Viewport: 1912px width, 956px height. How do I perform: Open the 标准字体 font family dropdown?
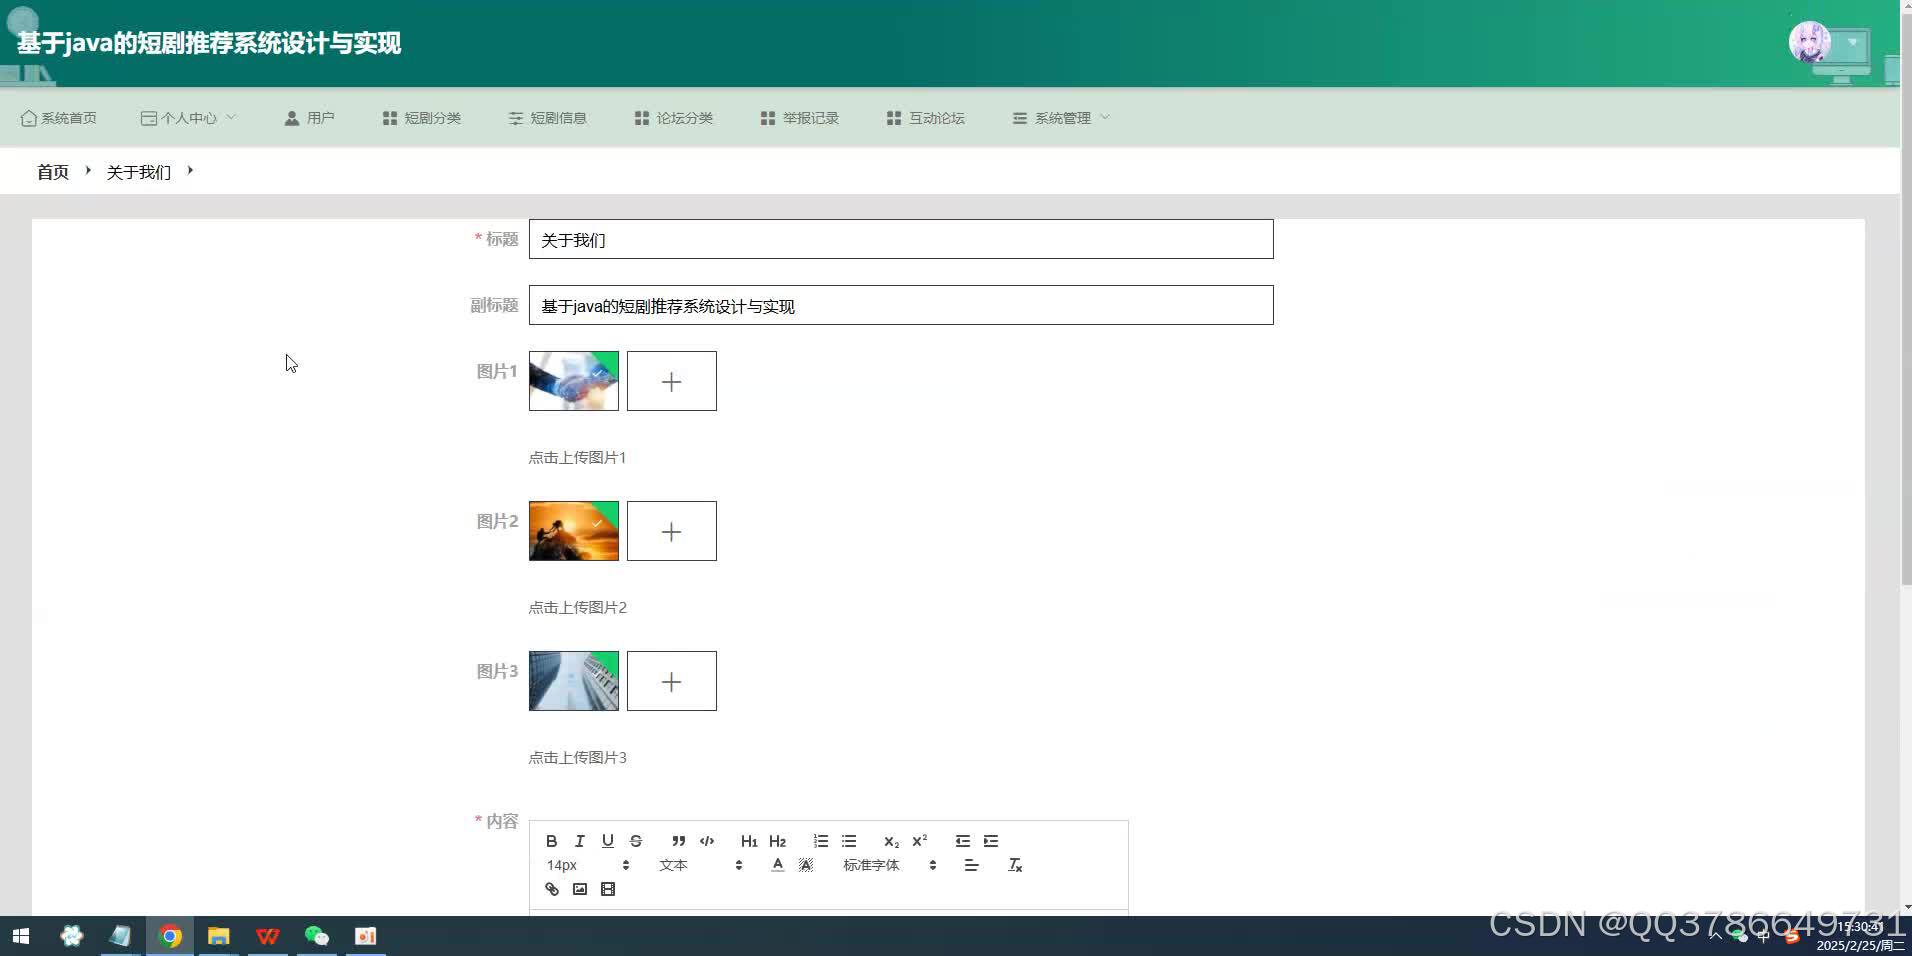point(889,865)
